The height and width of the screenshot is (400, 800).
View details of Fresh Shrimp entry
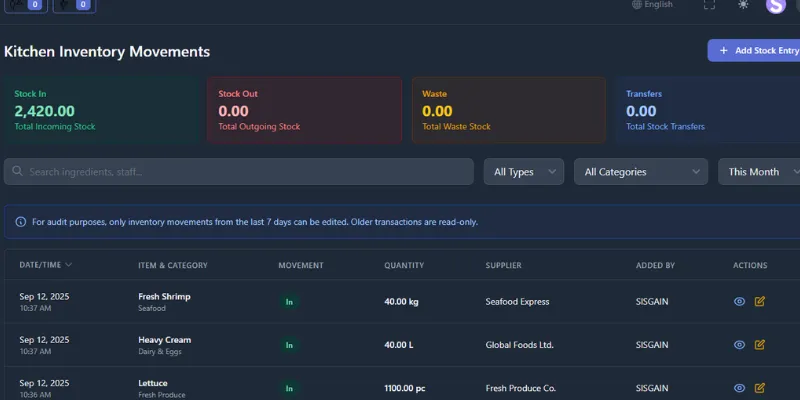click(x=740, y=301)
